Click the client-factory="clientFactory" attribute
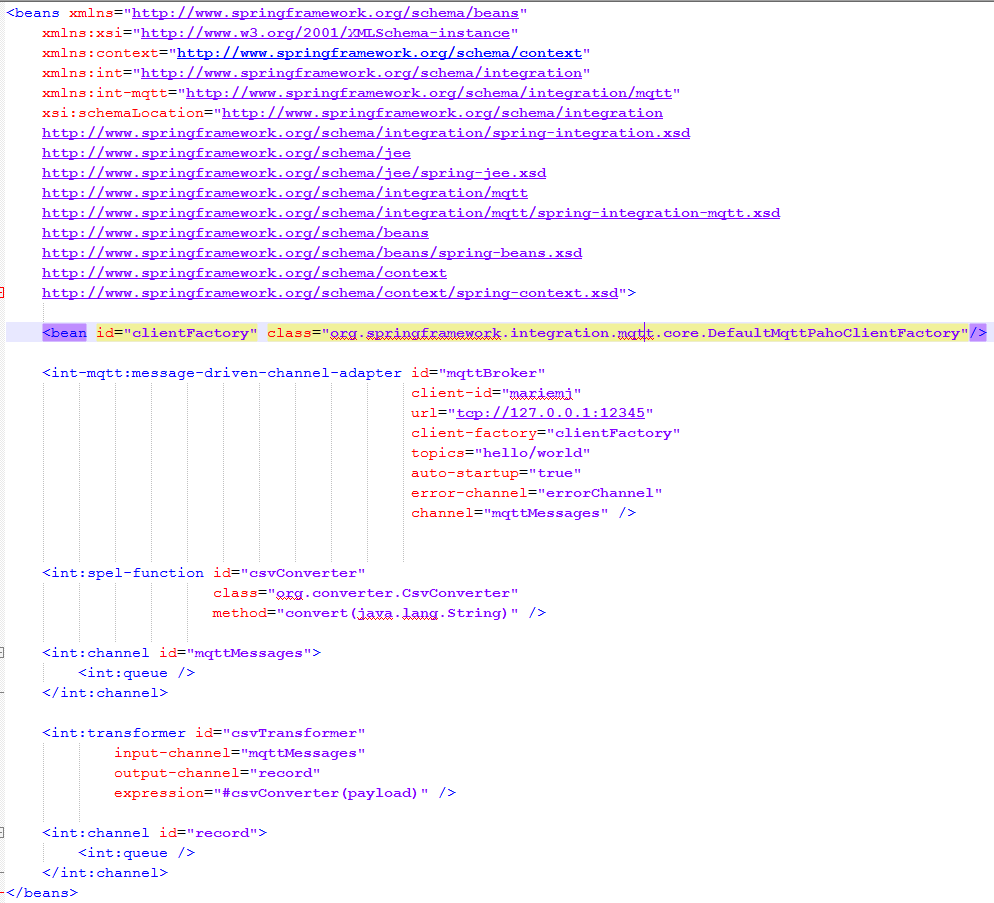This screenshot has width=994, height=903. (546, 433)
